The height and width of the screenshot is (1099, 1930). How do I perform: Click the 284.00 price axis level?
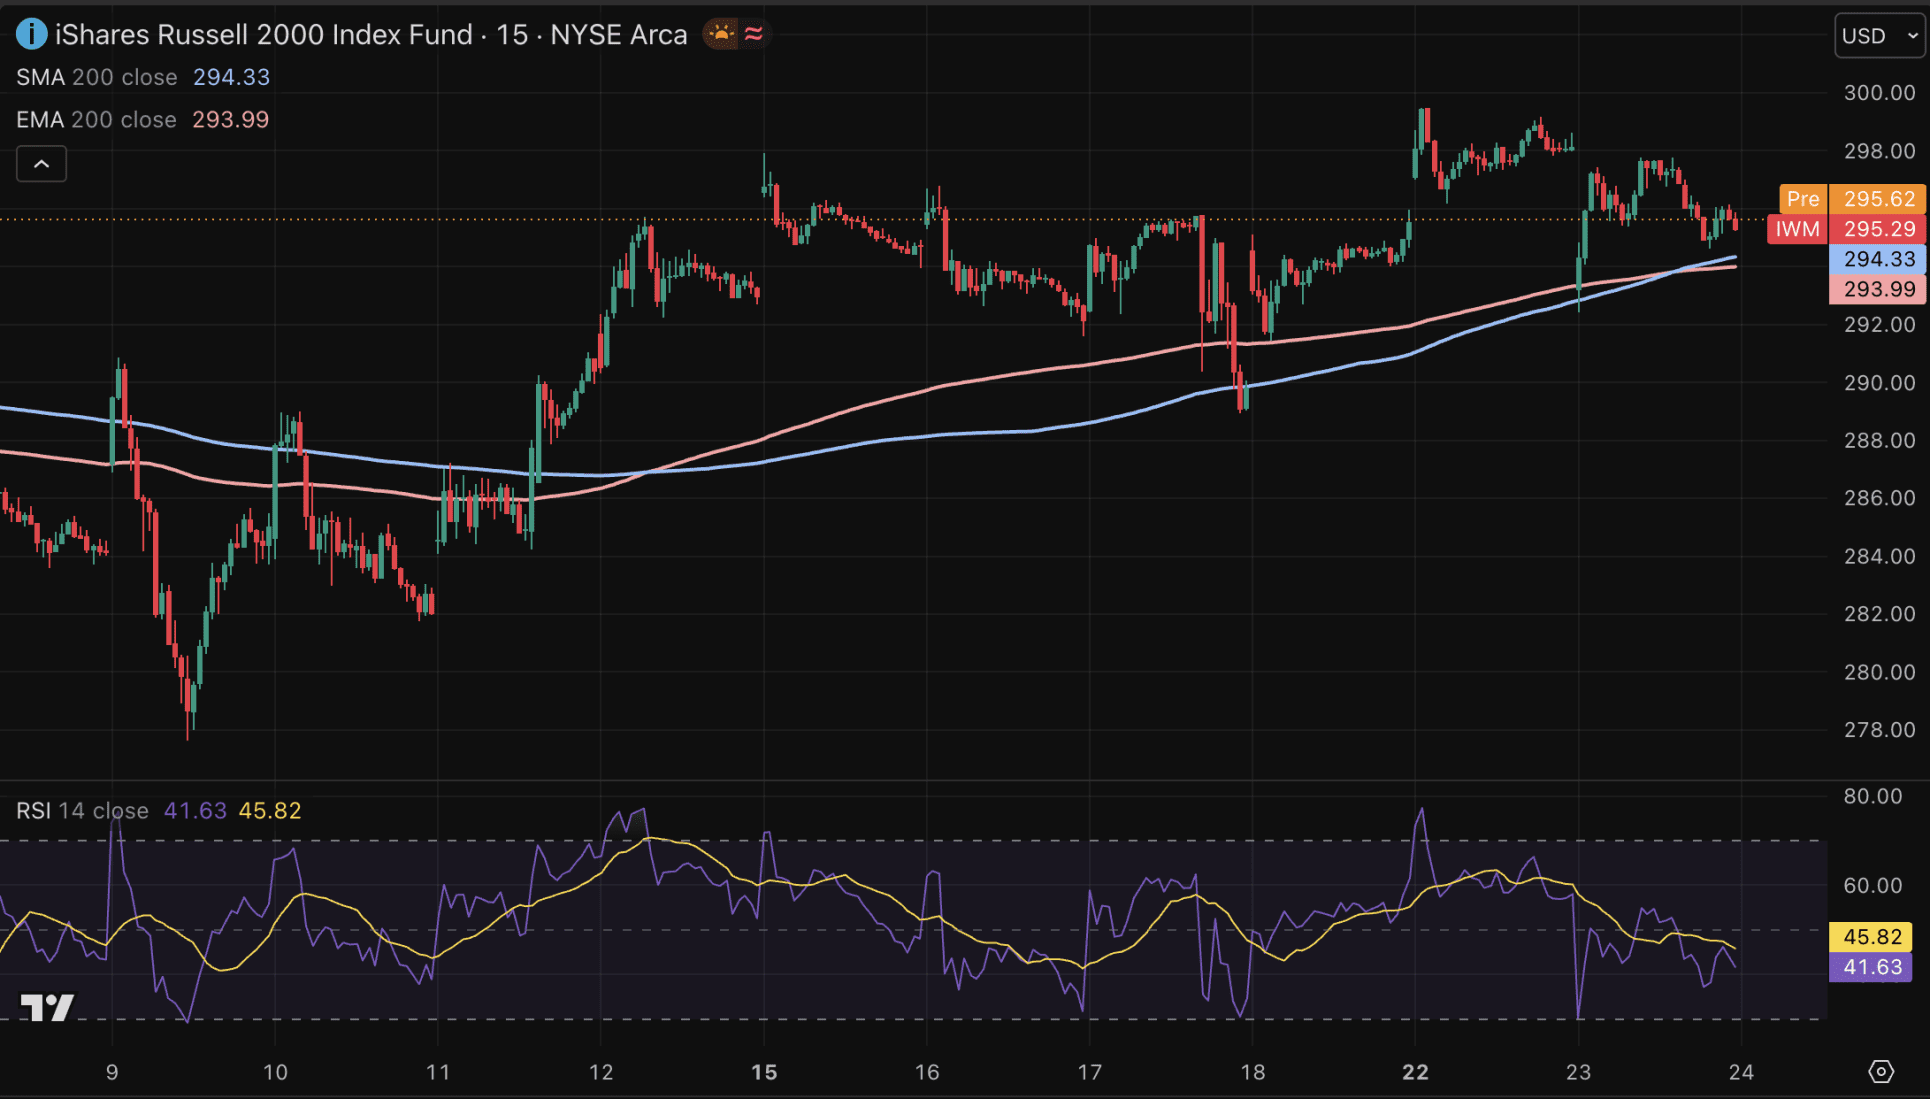point(1880,556)
